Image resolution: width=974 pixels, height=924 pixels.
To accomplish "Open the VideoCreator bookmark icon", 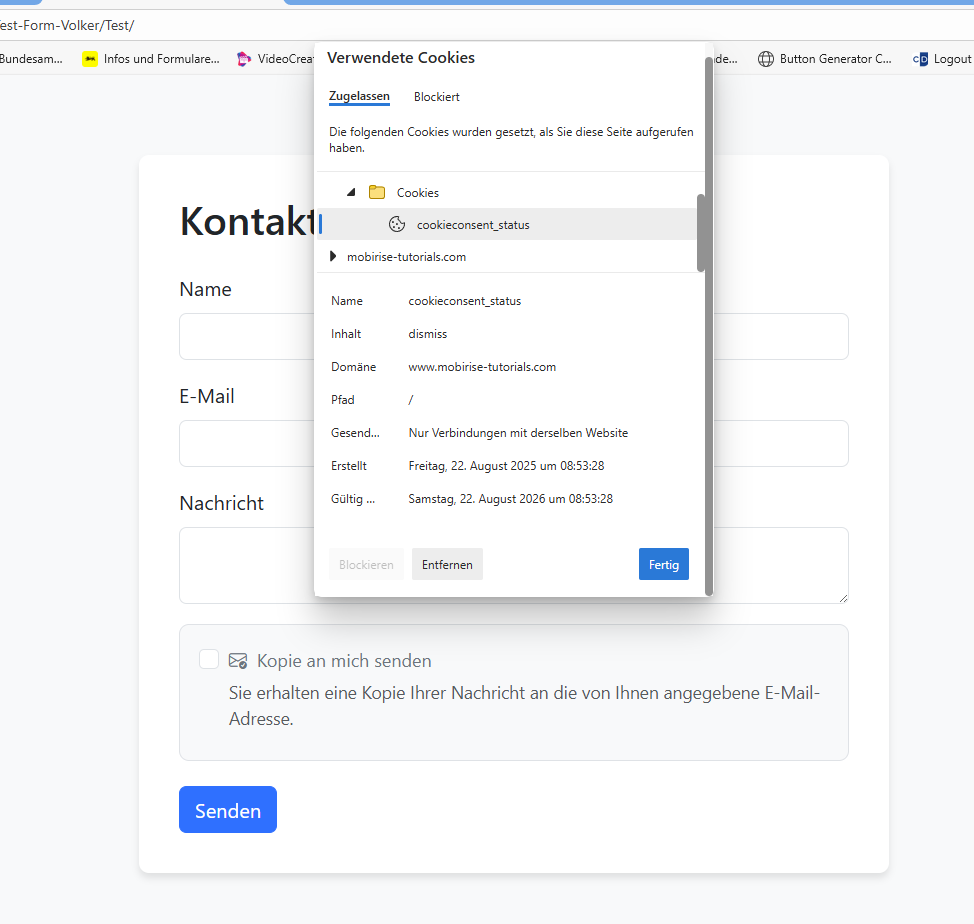I will coord(244,59).
